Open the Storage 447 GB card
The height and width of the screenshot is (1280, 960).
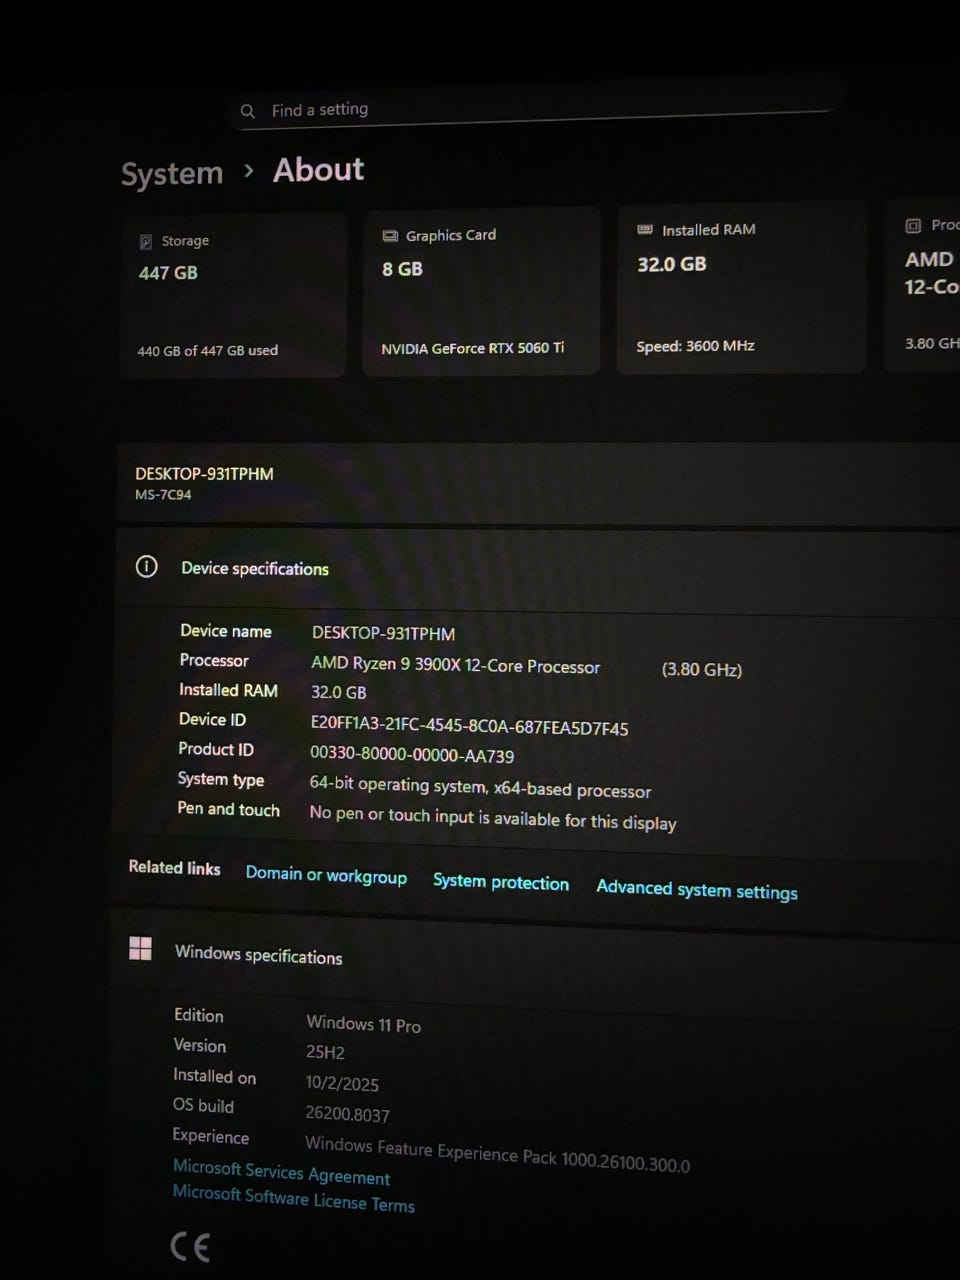pyautogui.click(x=233, y=295)
